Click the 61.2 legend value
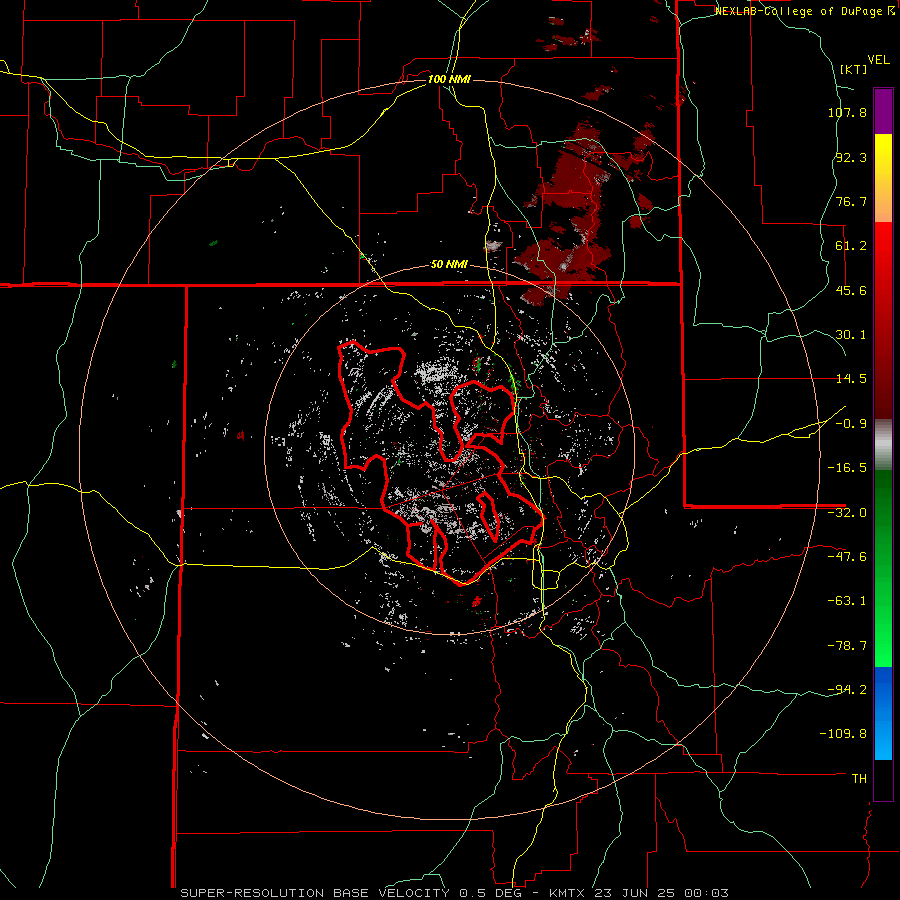Viewport: 900px width, 900px height. click(x=851, y=246)
